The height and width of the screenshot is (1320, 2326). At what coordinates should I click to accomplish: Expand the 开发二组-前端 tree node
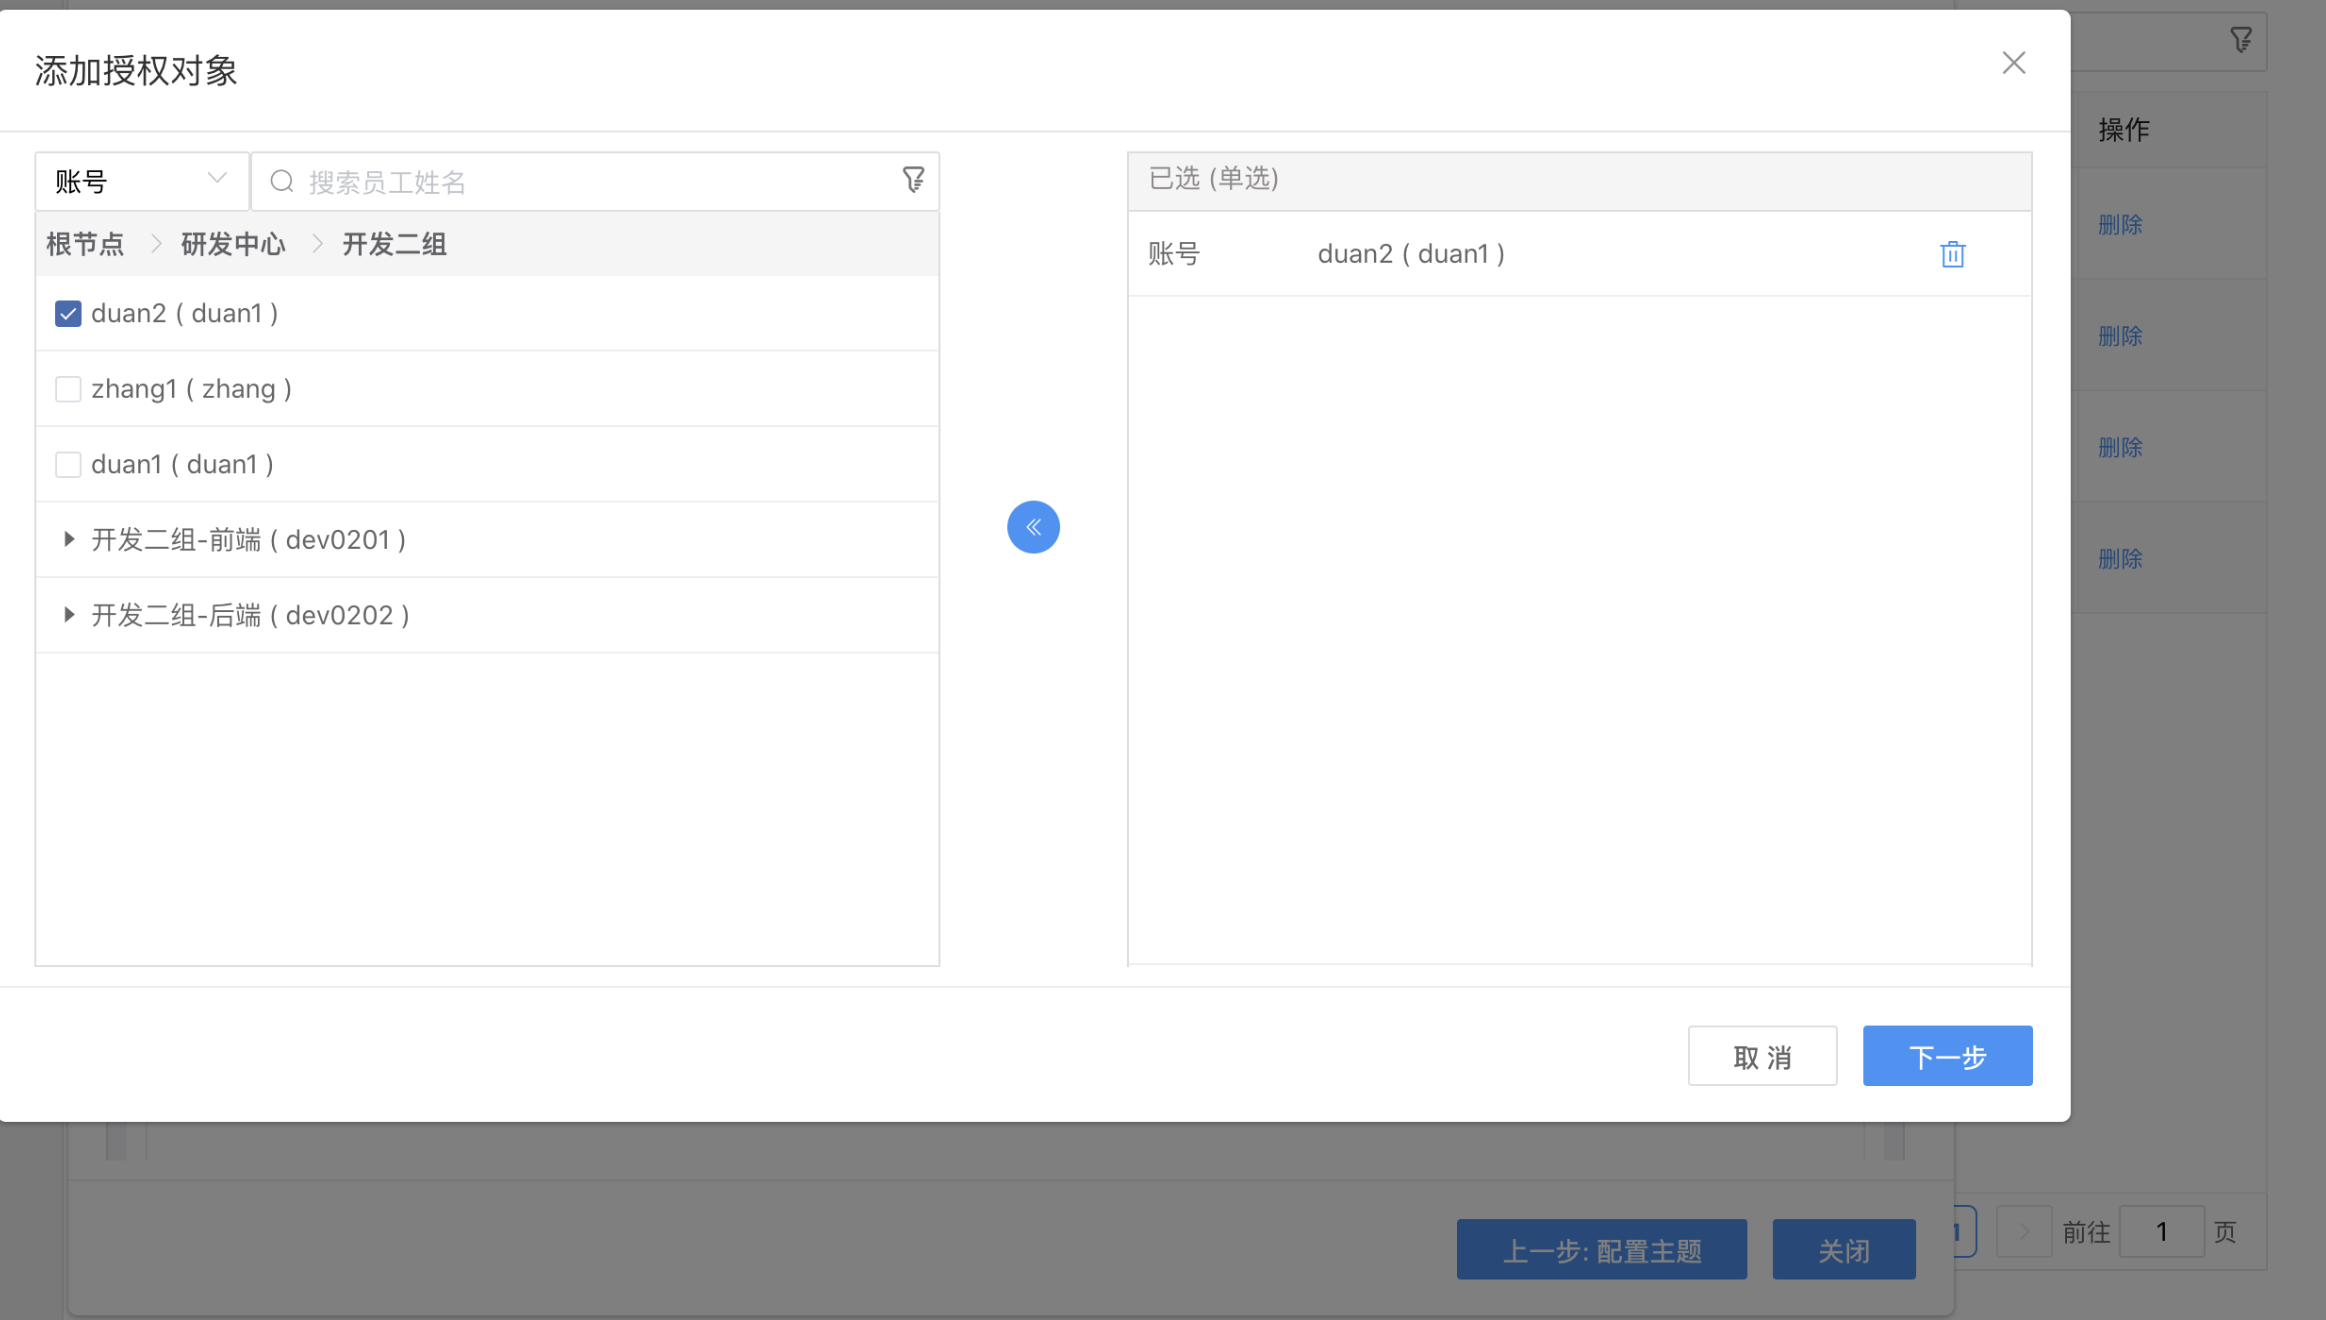click(69, 540)
